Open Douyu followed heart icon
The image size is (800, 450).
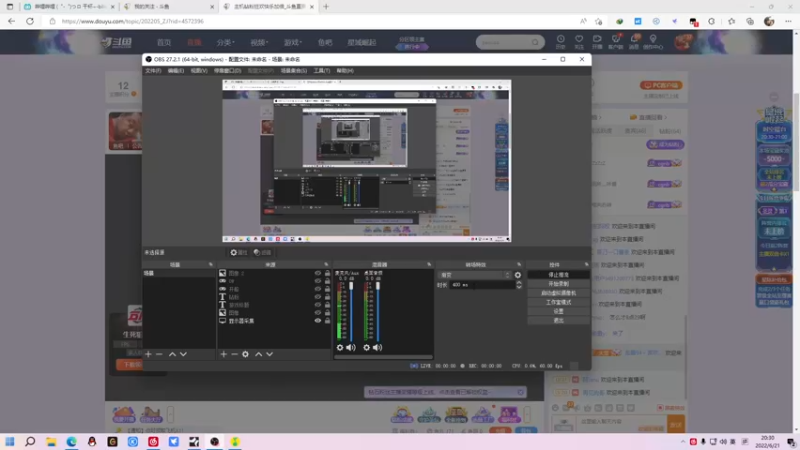tap(579, 42)
